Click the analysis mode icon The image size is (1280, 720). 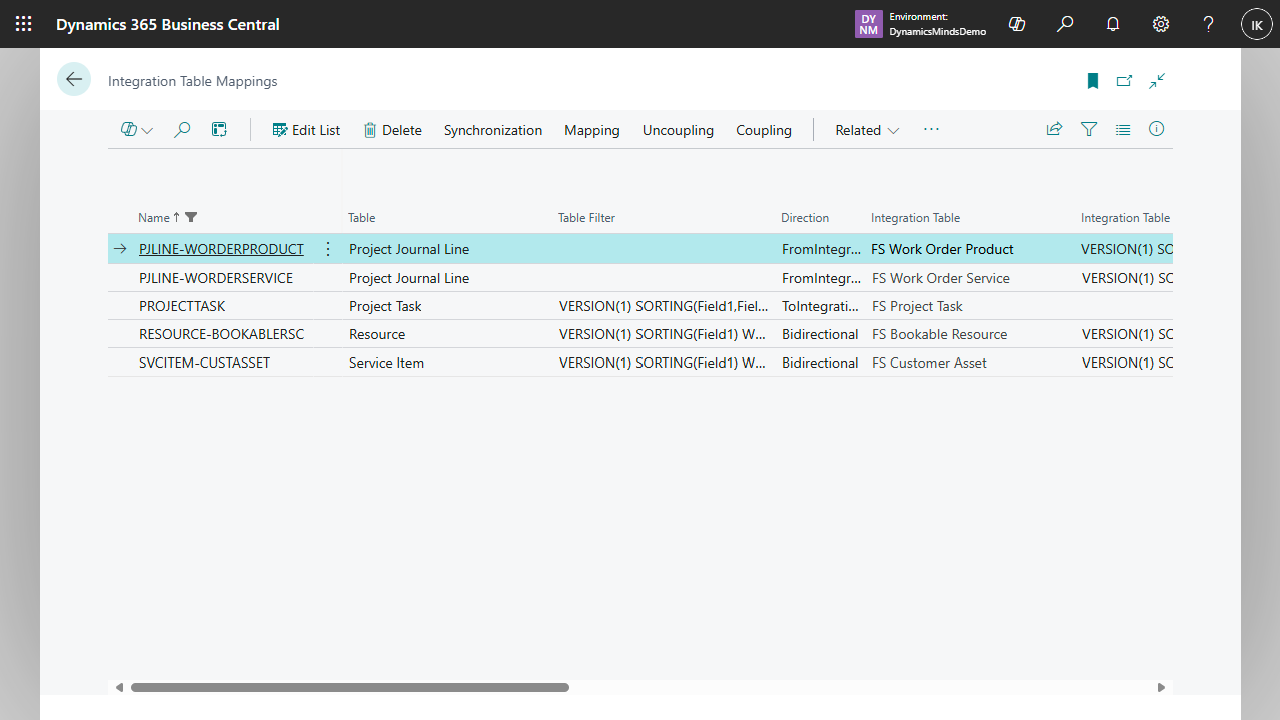click(x=219, y=130)
